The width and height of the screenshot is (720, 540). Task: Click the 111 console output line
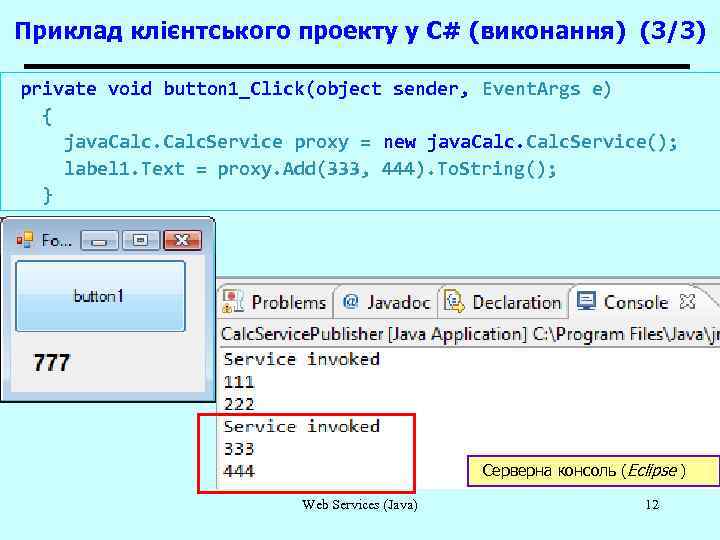coord(239,382)
